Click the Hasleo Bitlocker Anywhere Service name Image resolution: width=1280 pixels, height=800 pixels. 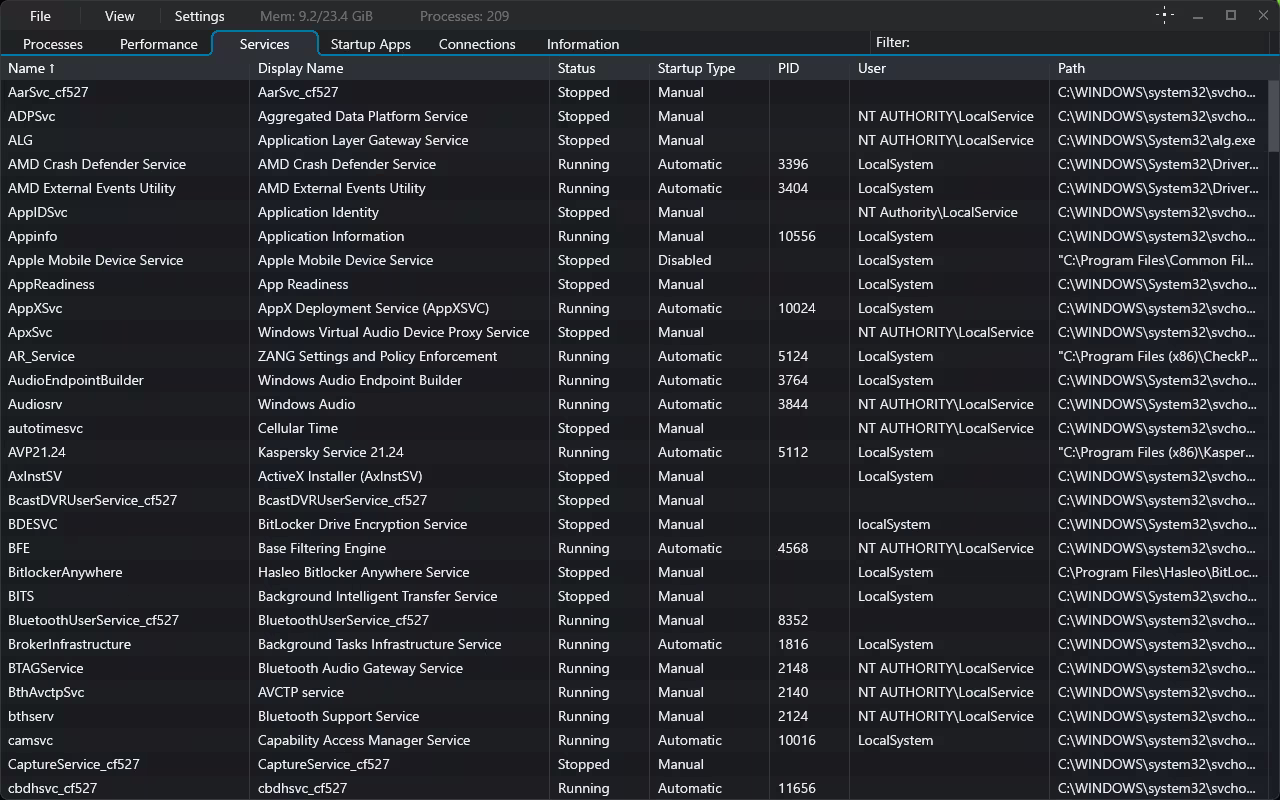[x=364, y=572]
